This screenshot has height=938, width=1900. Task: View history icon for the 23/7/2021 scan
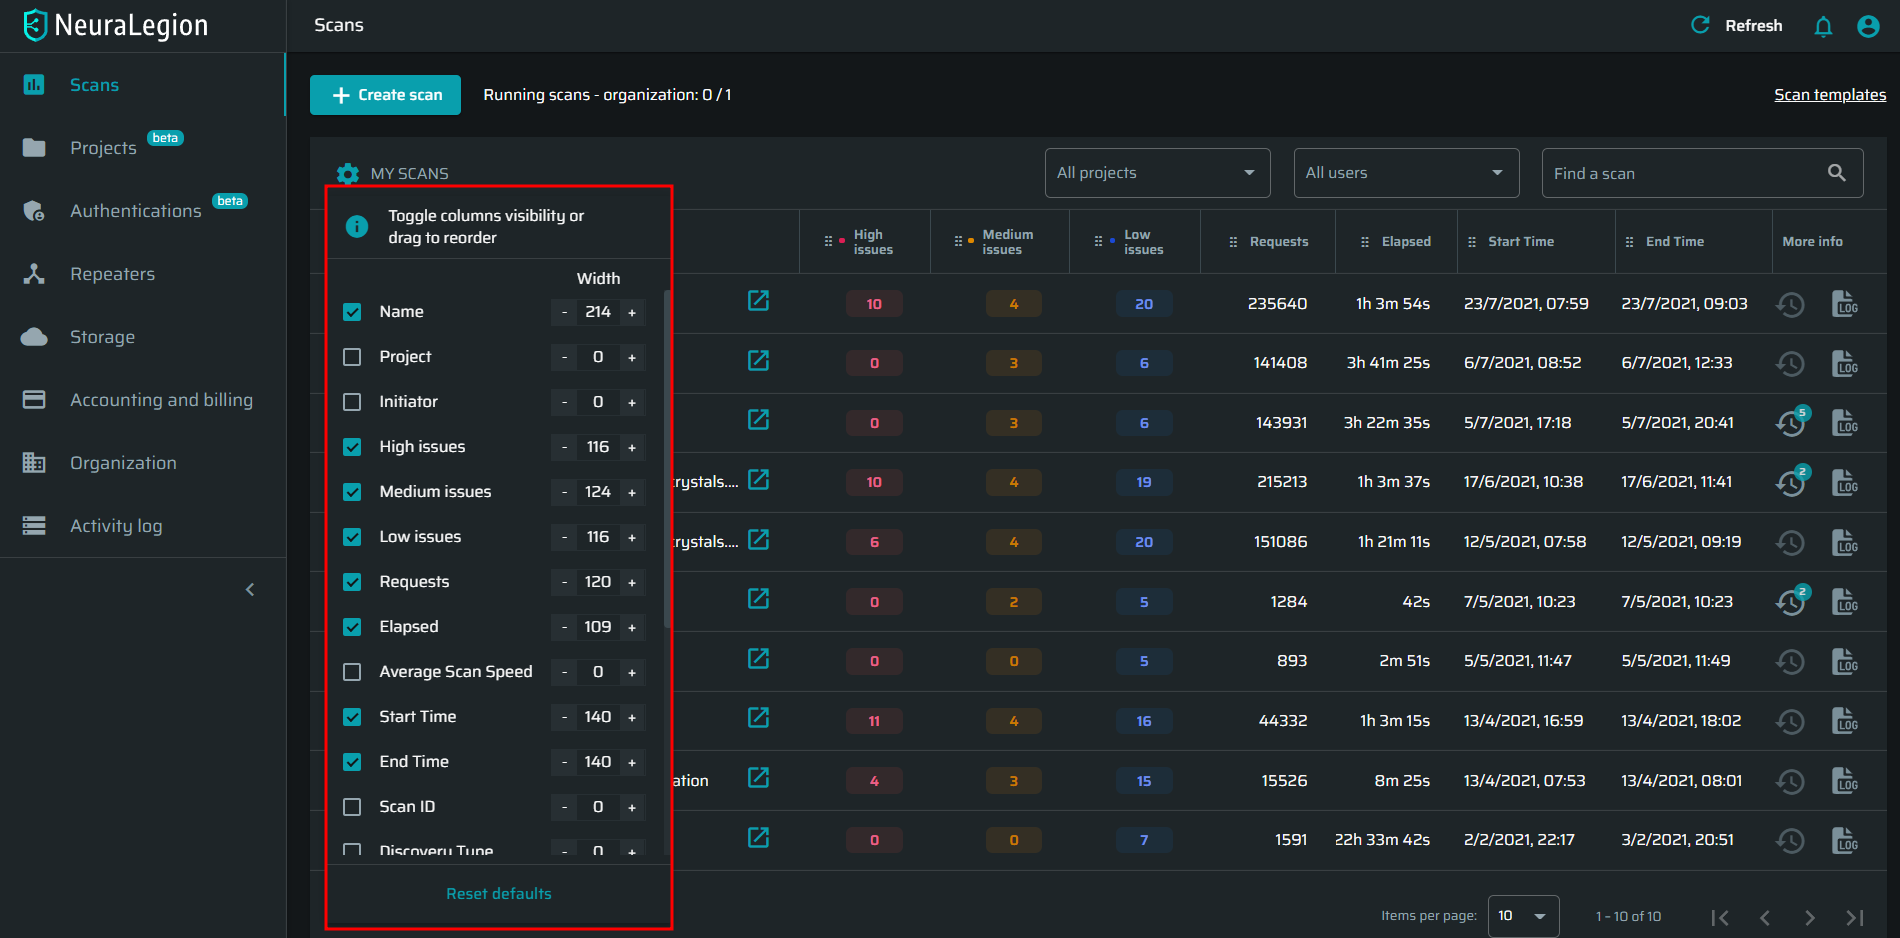(1790, 304)
